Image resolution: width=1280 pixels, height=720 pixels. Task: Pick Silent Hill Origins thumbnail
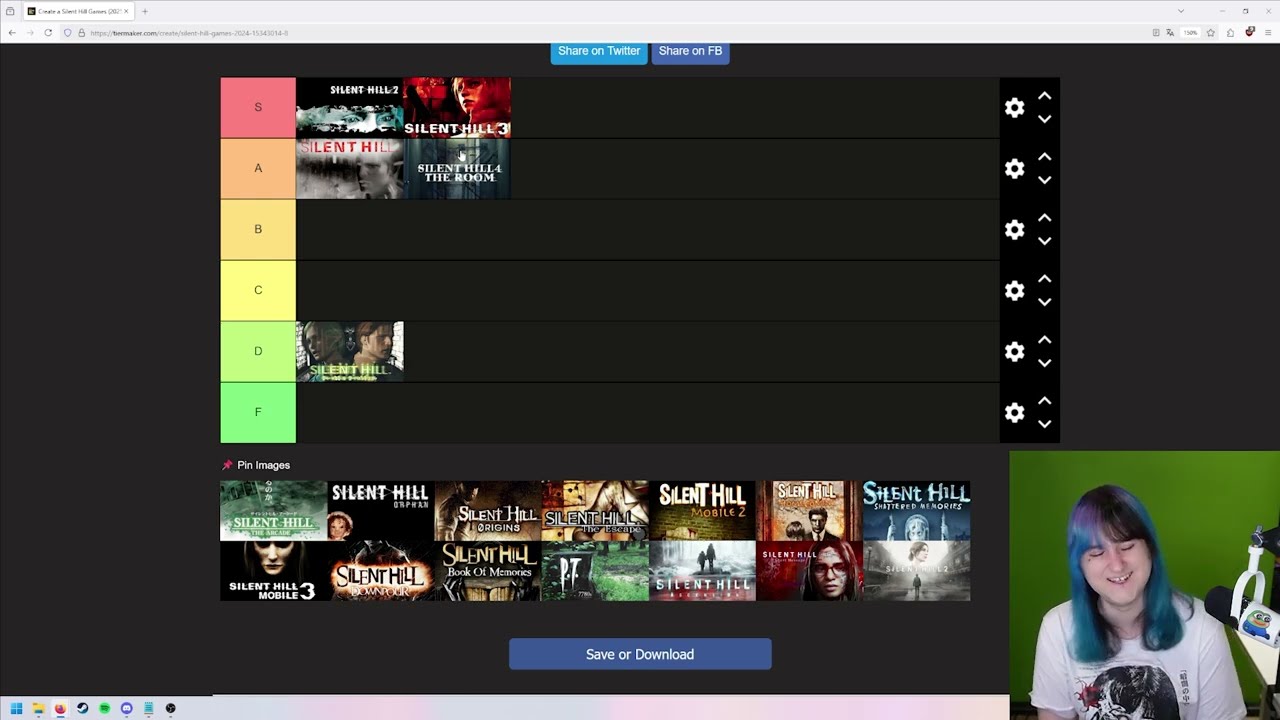488,511
